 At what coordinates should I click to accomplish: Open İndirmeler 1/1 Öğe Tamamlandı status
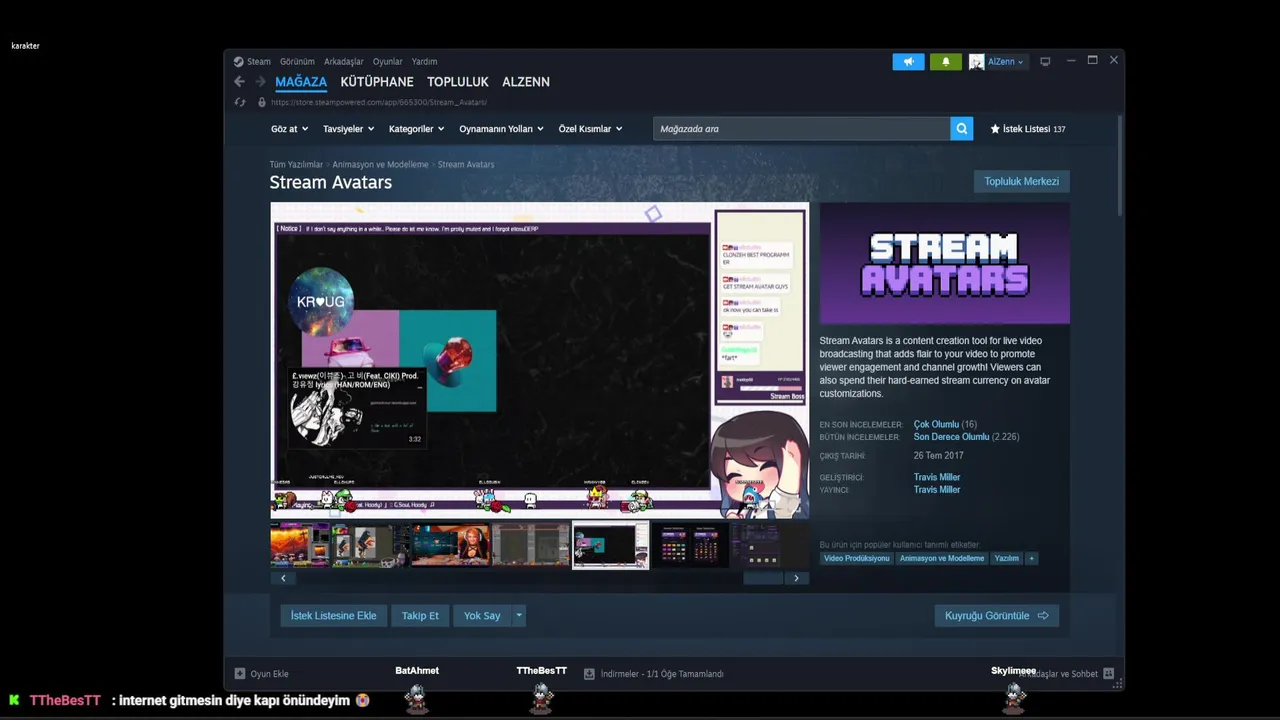pyautogui.click(x=662, y=674)
